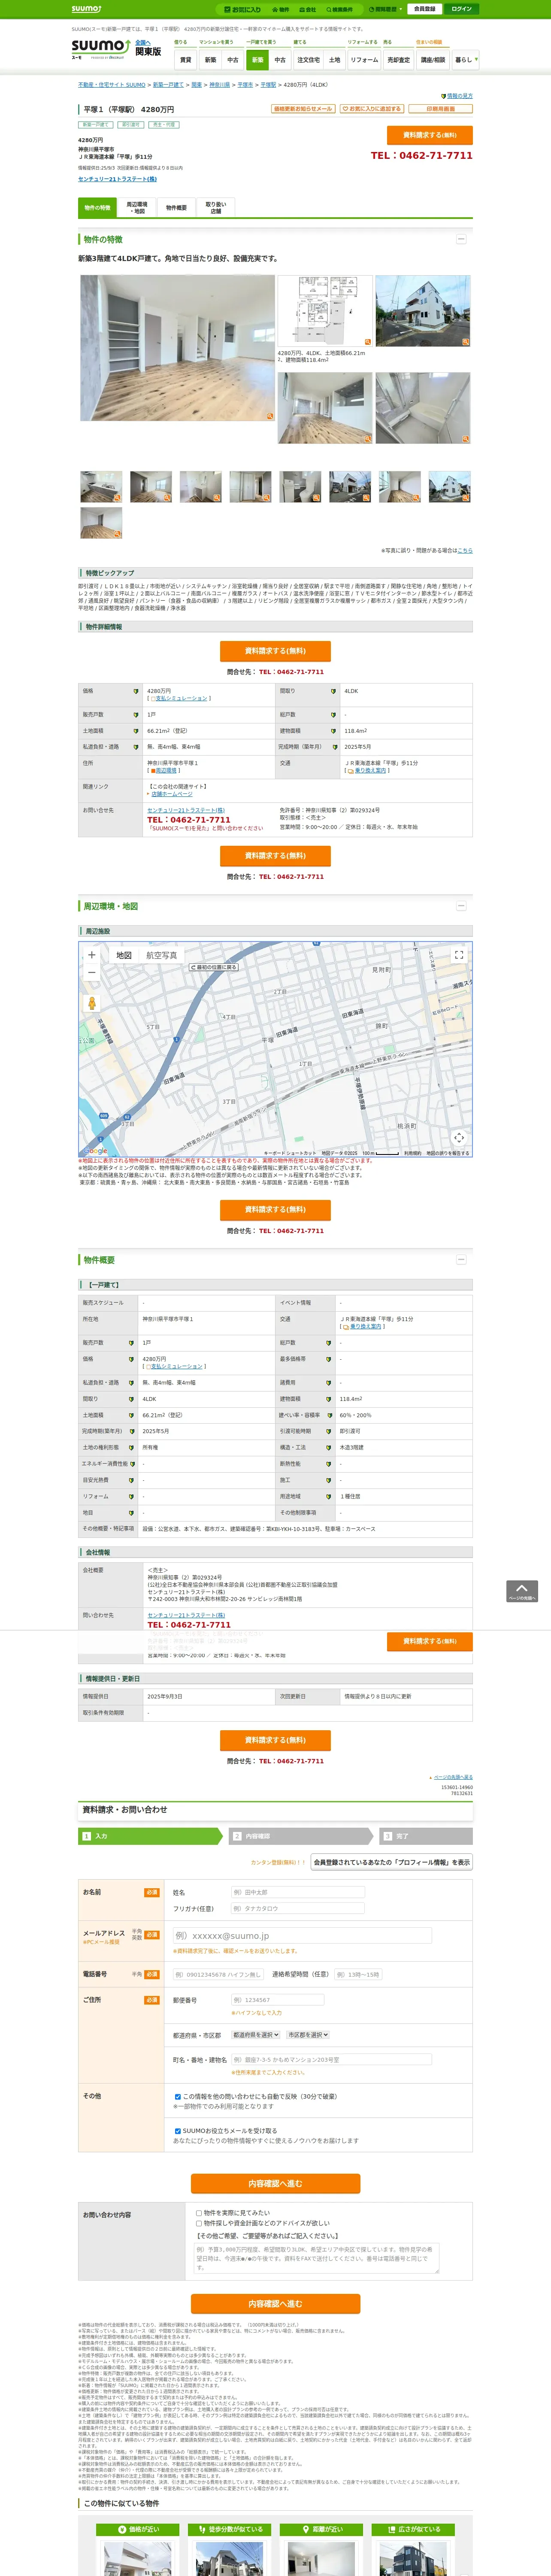Open help icon beside 土地面積 in details table
Screen dimensions: 551x2576
tap(136, 731)
